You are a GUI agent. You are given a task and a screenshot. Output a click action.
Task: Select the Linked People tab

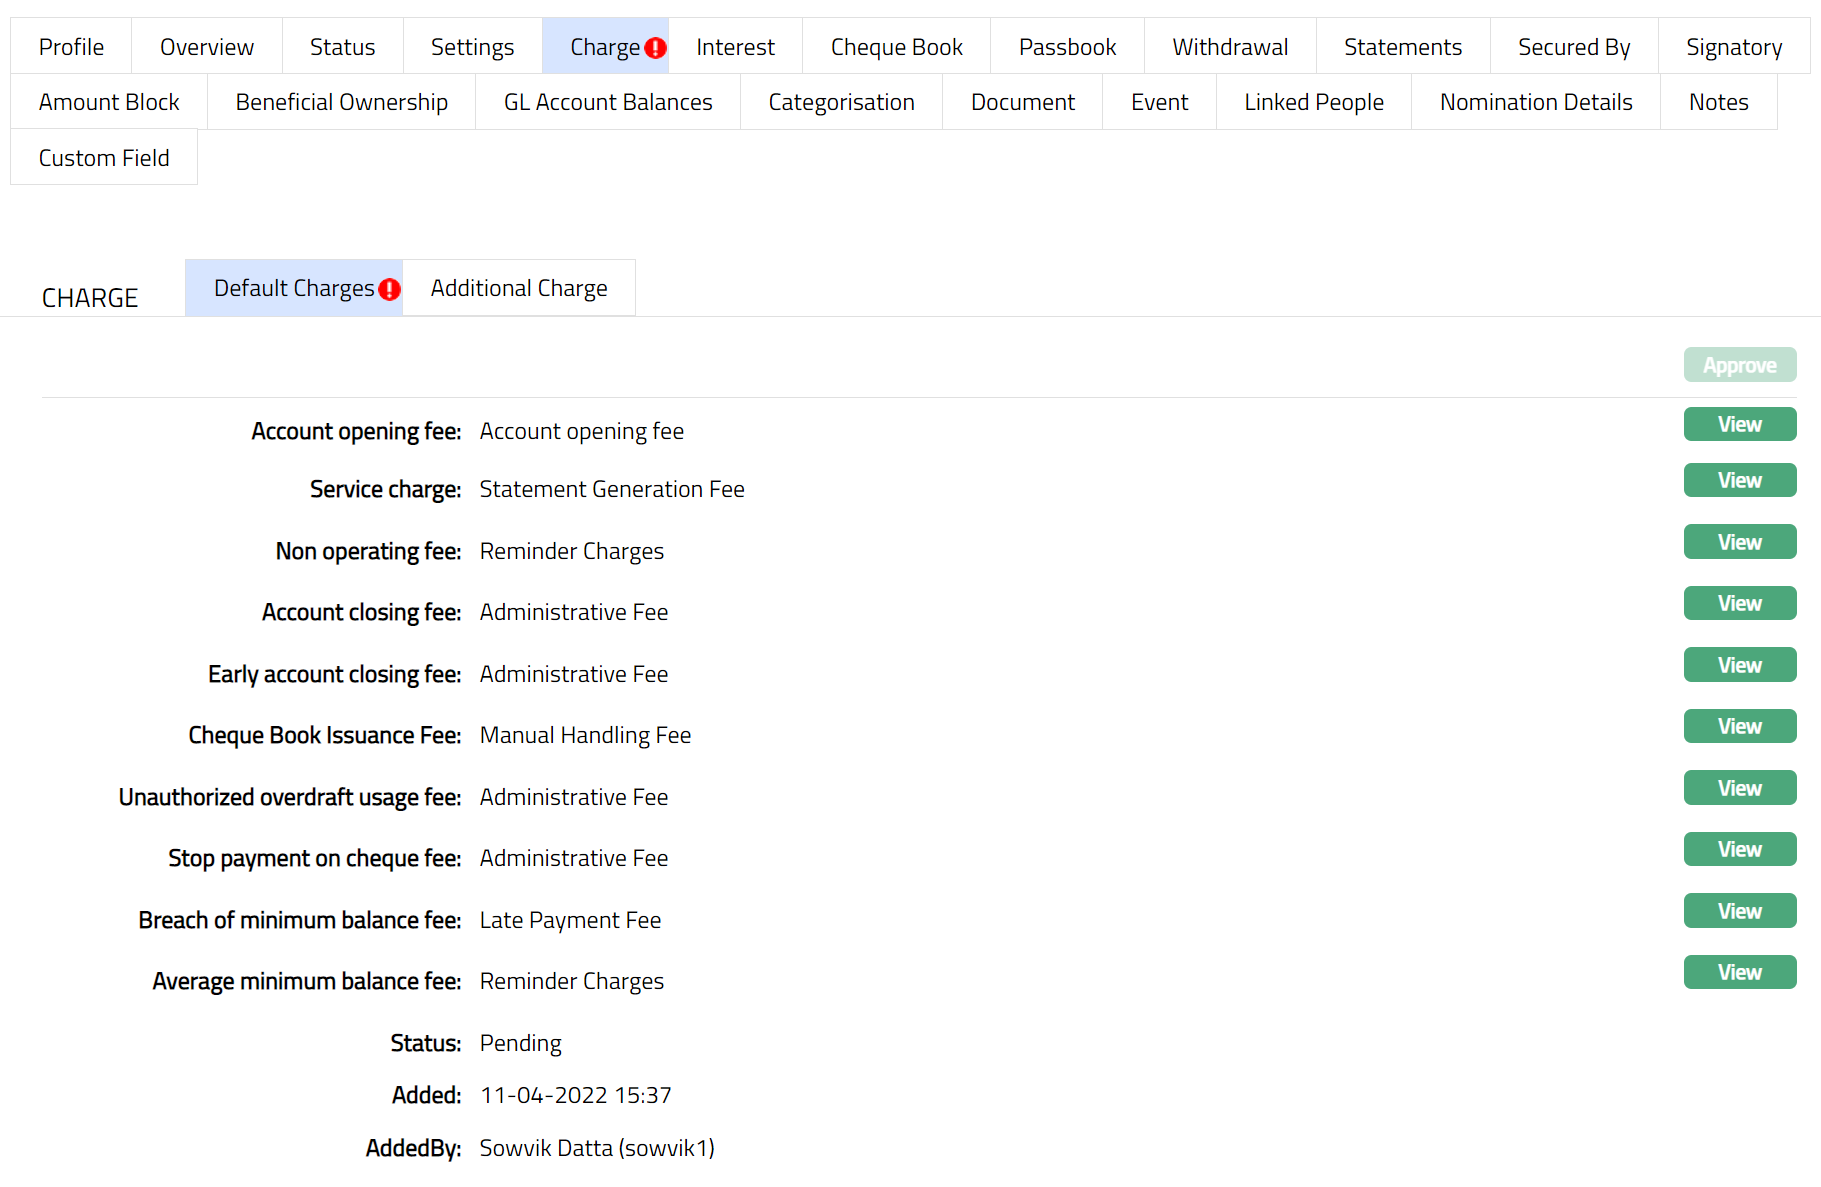1313,102
